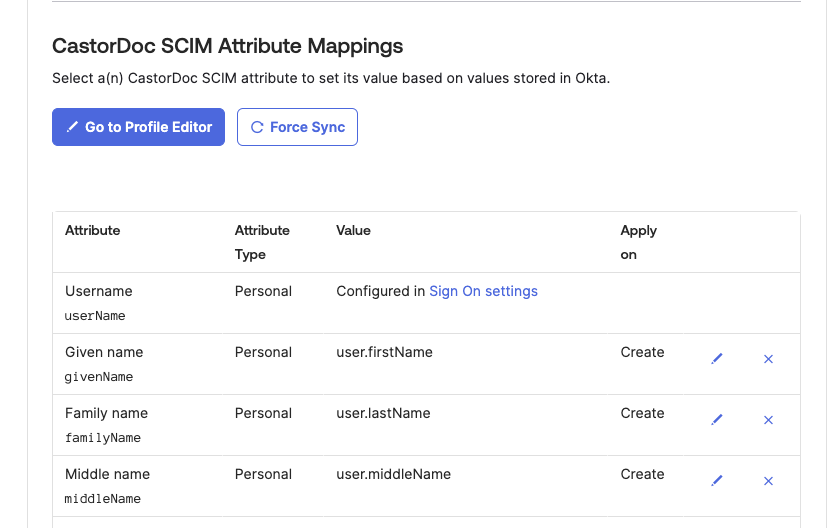Remove the Middle name mapping
This screenshot has width=840, height=528.
pyautogui.click(x=768, y=481)
